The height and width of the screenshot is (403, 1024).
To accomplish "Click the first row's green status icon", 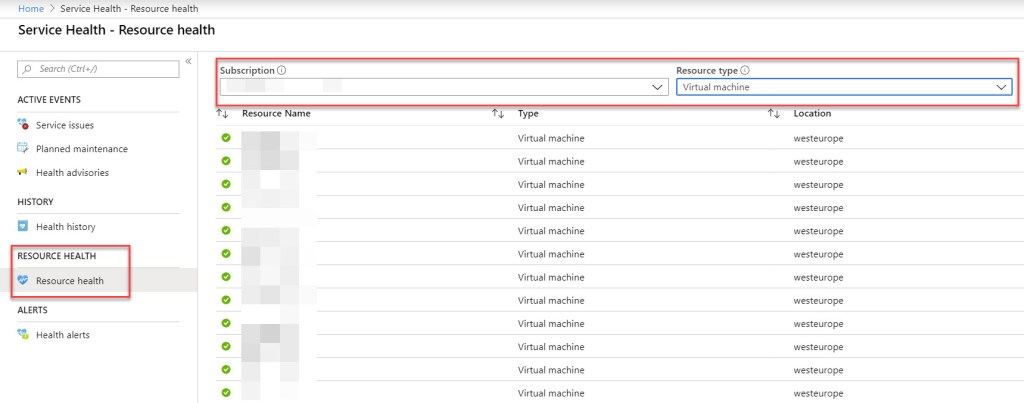I will click(226, 138).
